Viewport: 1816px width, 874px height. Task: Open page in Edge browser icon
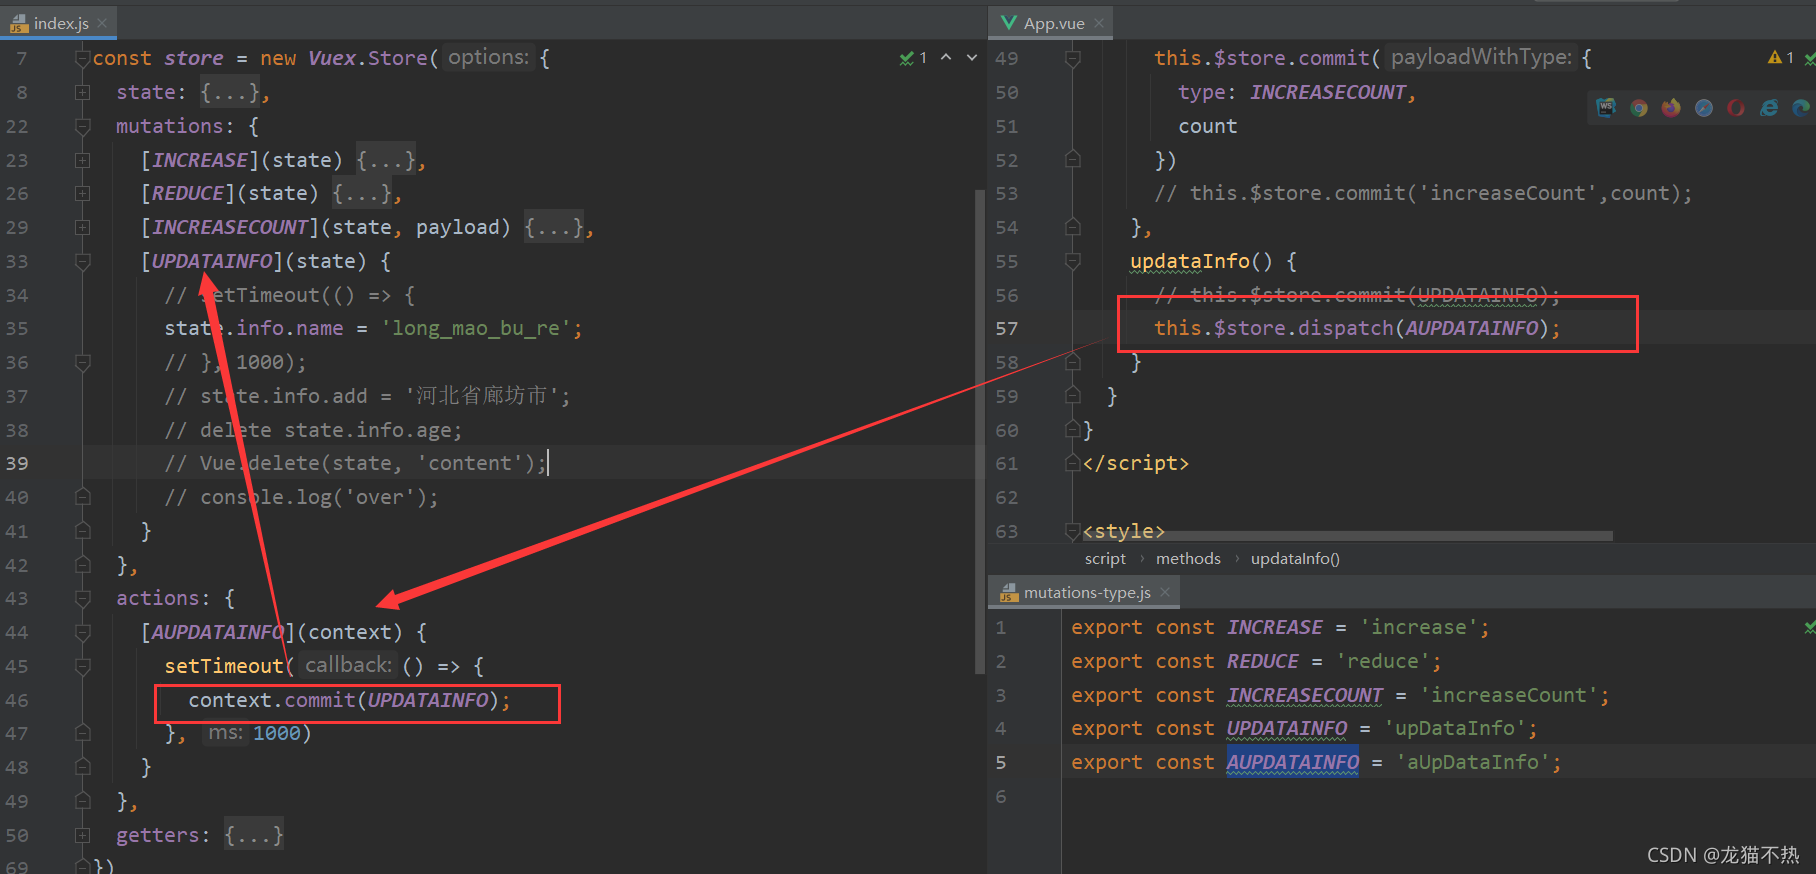[x=1801, y=108]
